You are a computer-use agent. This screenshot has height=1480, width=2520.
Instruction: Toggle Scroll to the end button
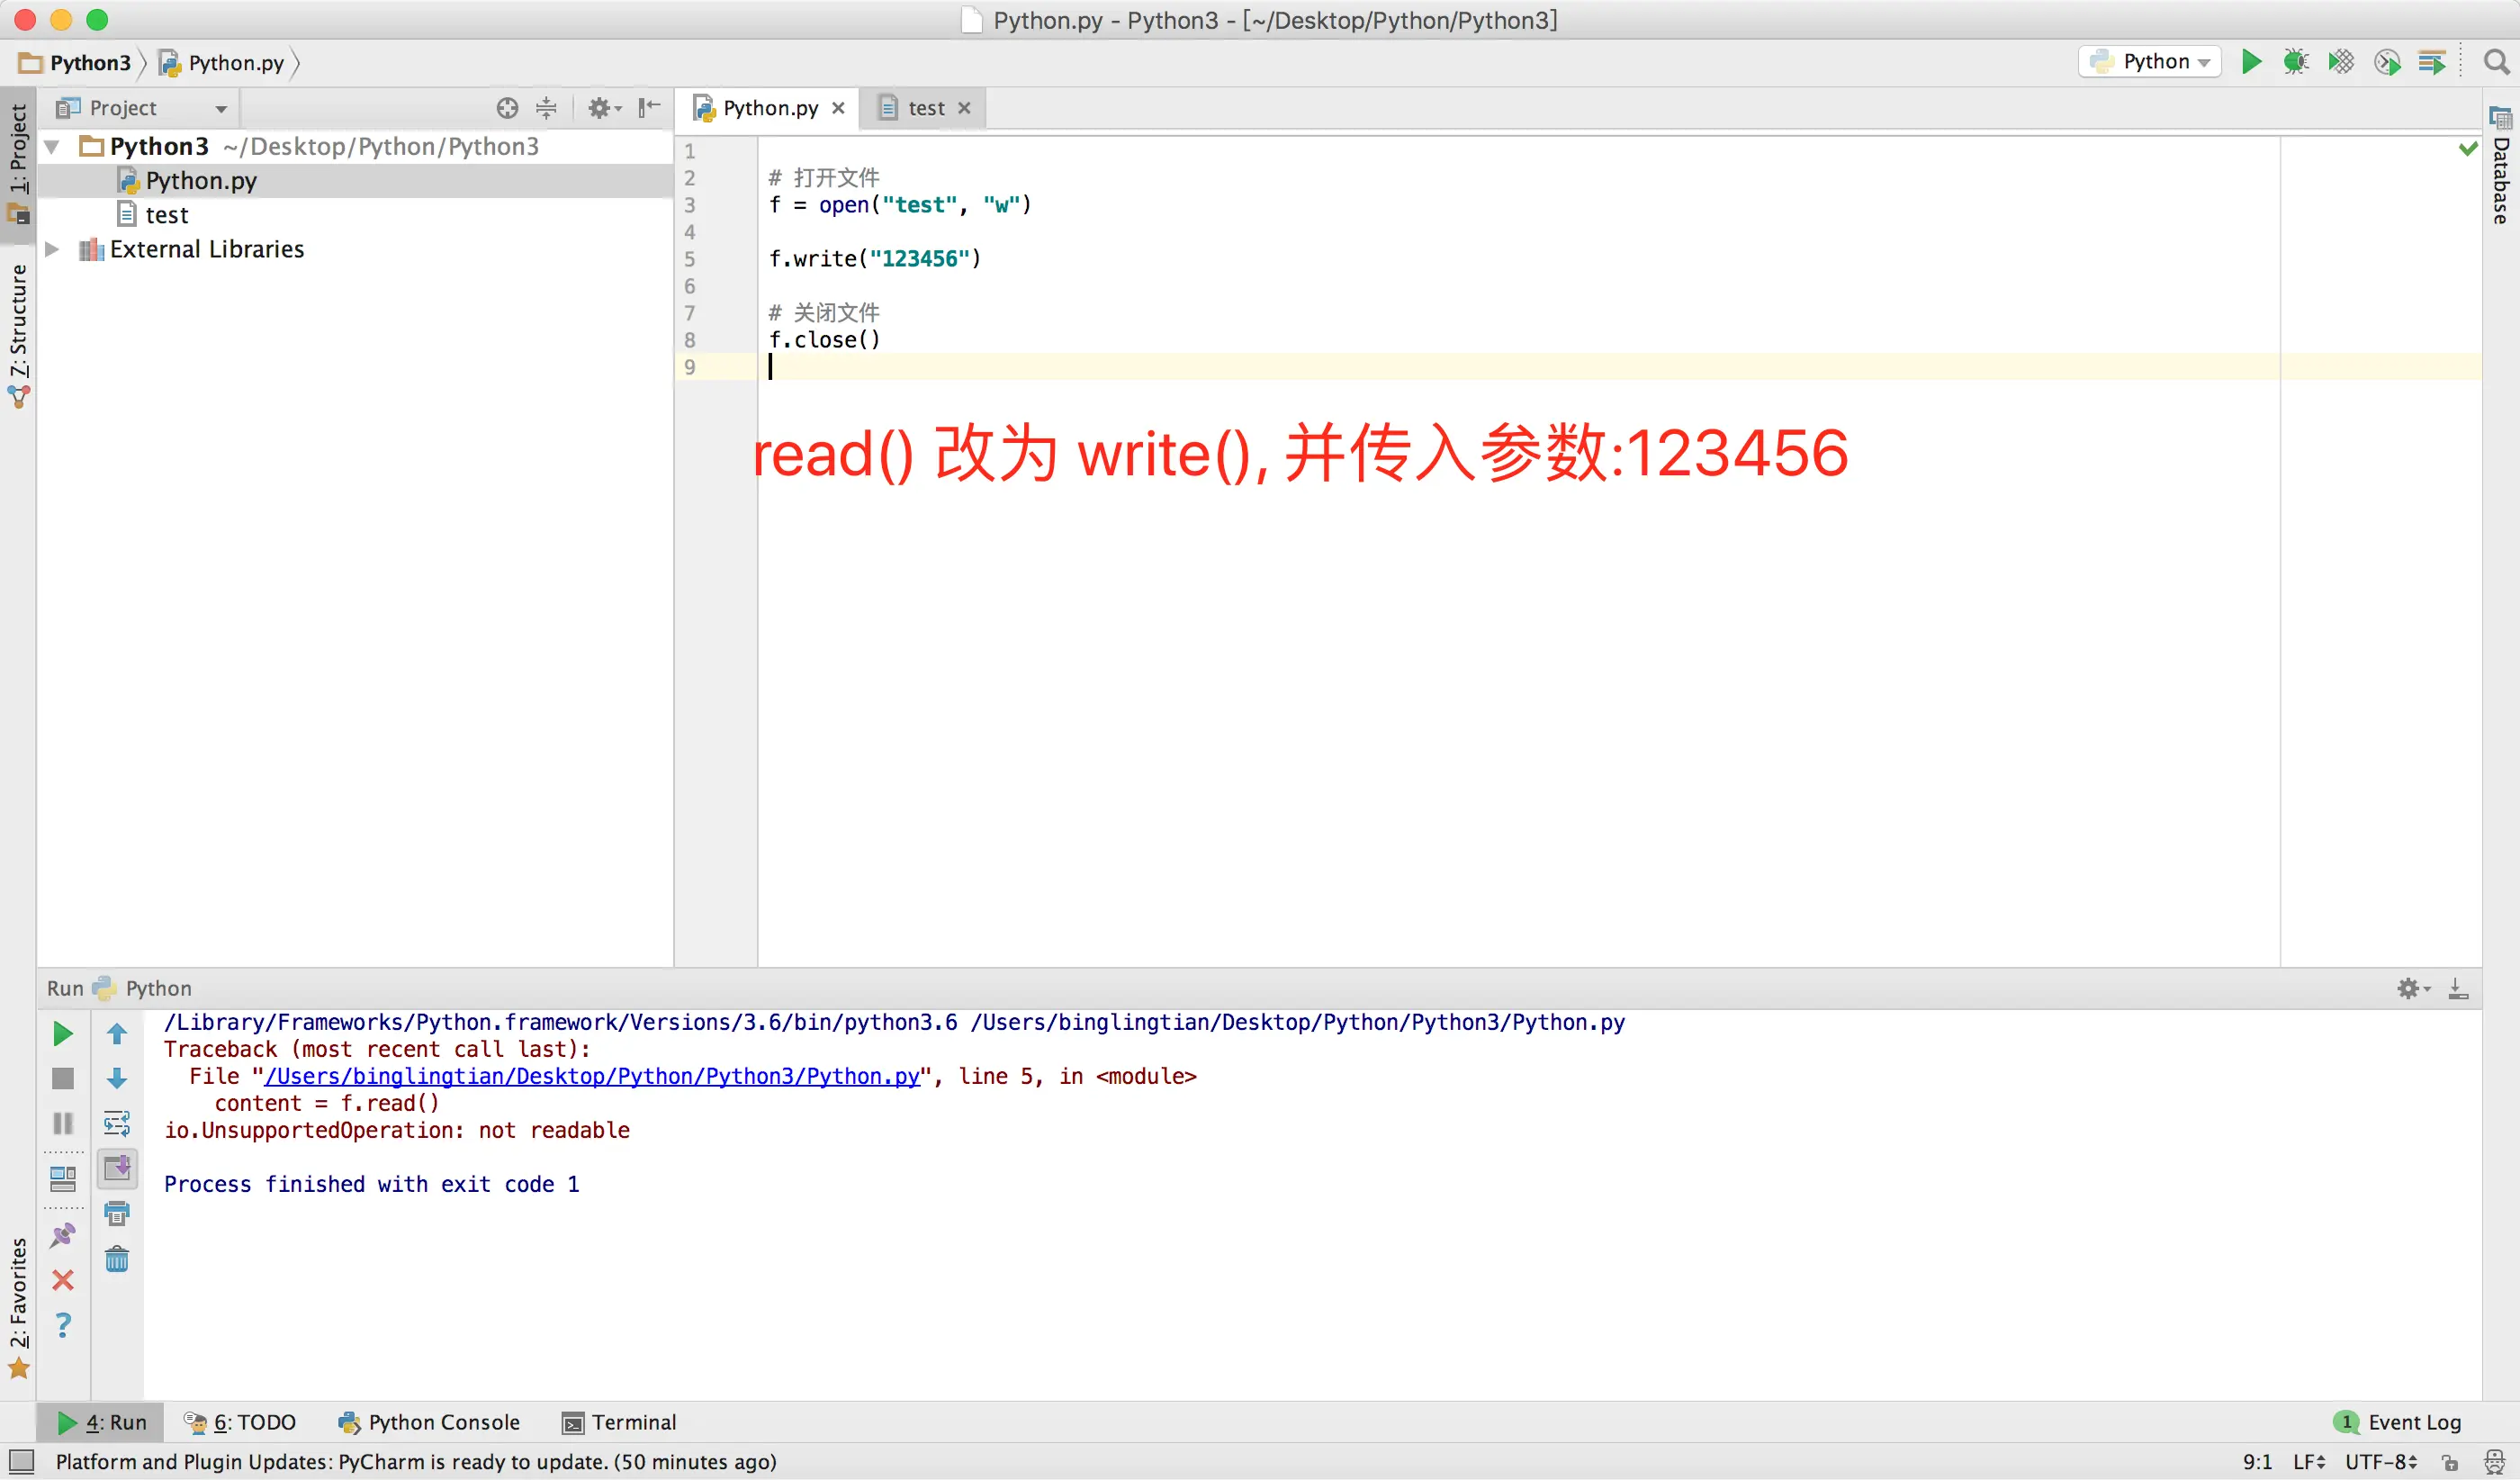[x=117, y=1168]
